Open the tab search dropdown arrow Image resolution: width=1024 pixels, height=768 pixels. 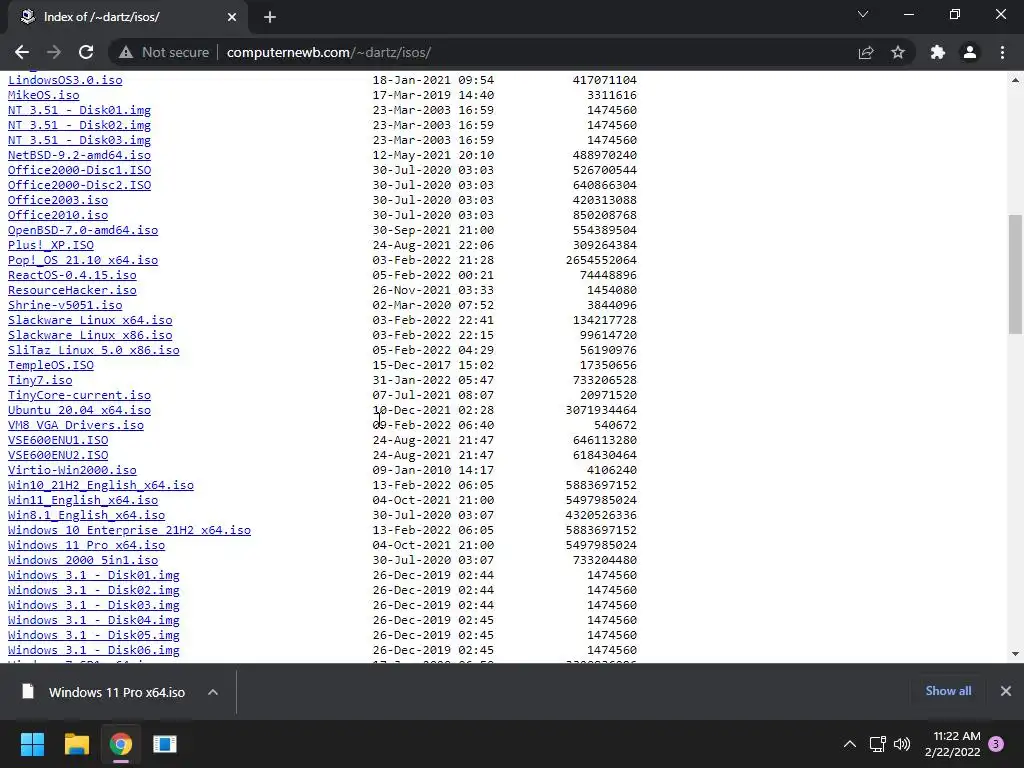tap(863, 14)
